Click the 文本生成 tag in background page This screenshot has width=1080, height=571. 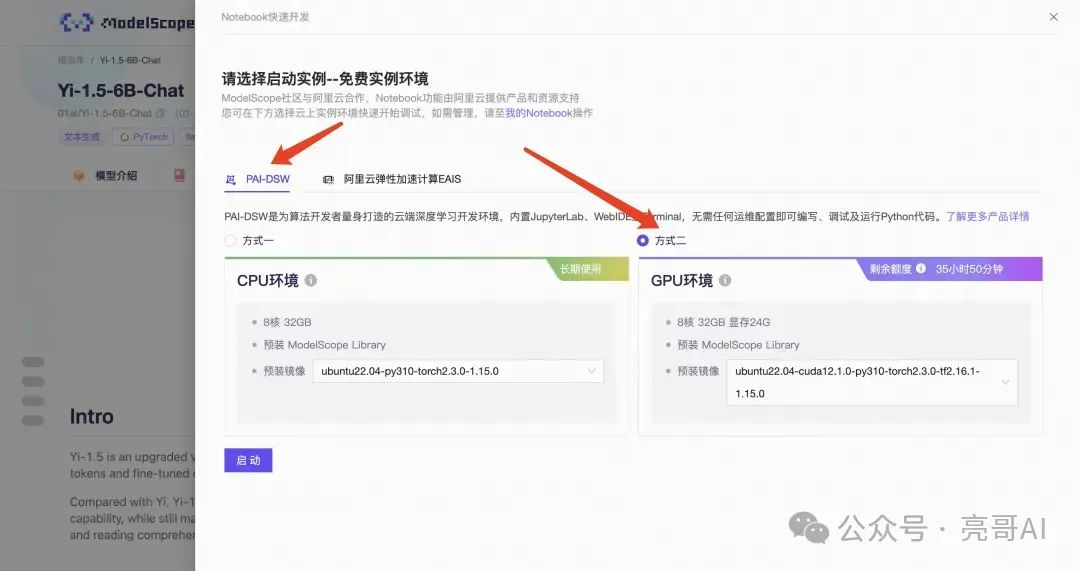point(82,137)
